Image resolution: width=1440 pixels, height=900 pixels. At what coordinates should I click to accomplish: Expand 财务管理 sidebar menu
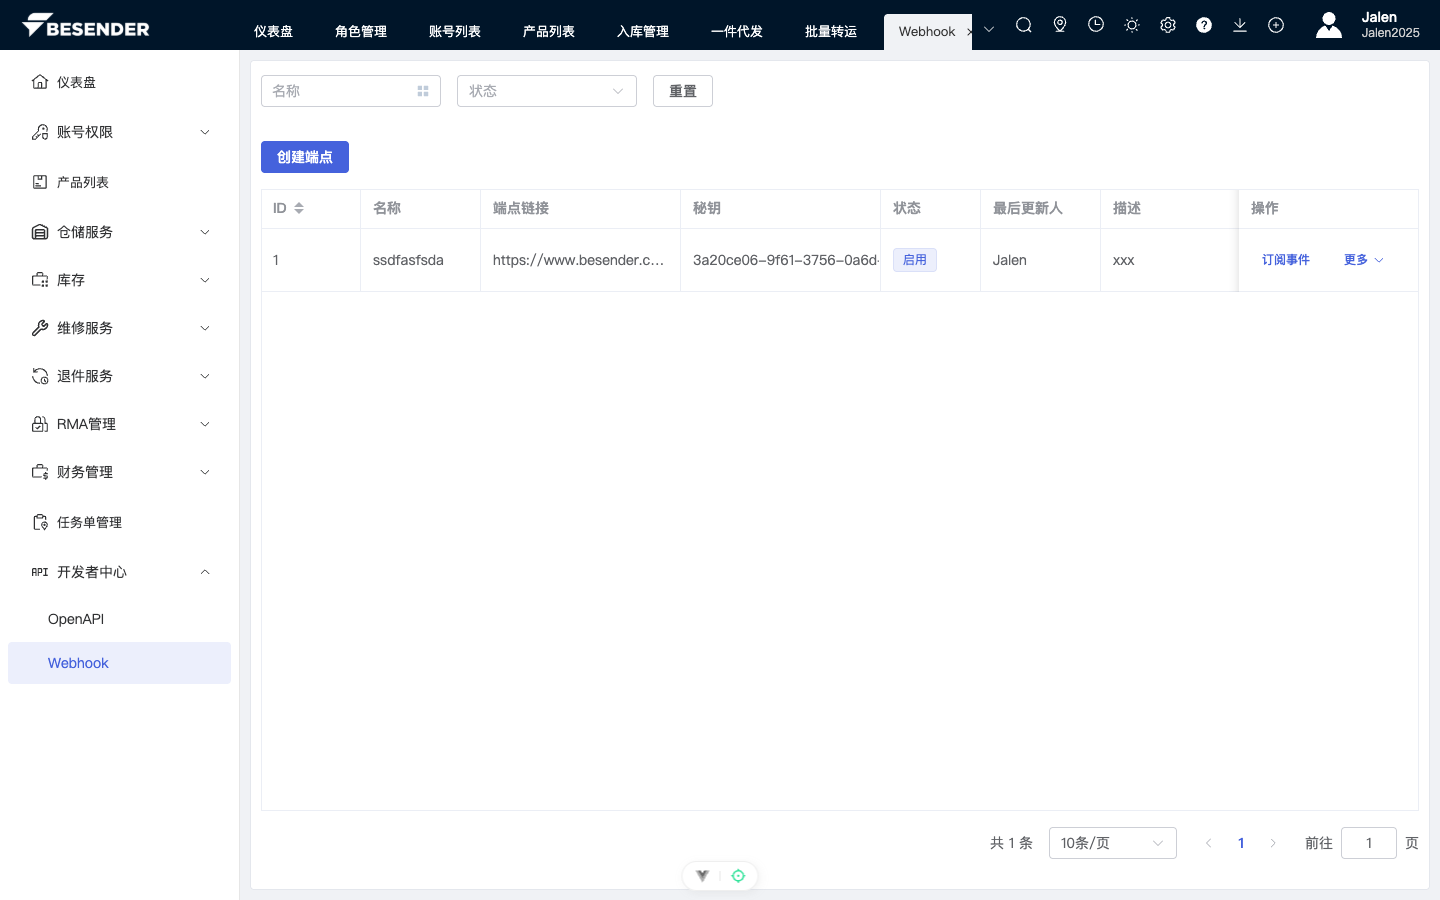click(120, 472)
